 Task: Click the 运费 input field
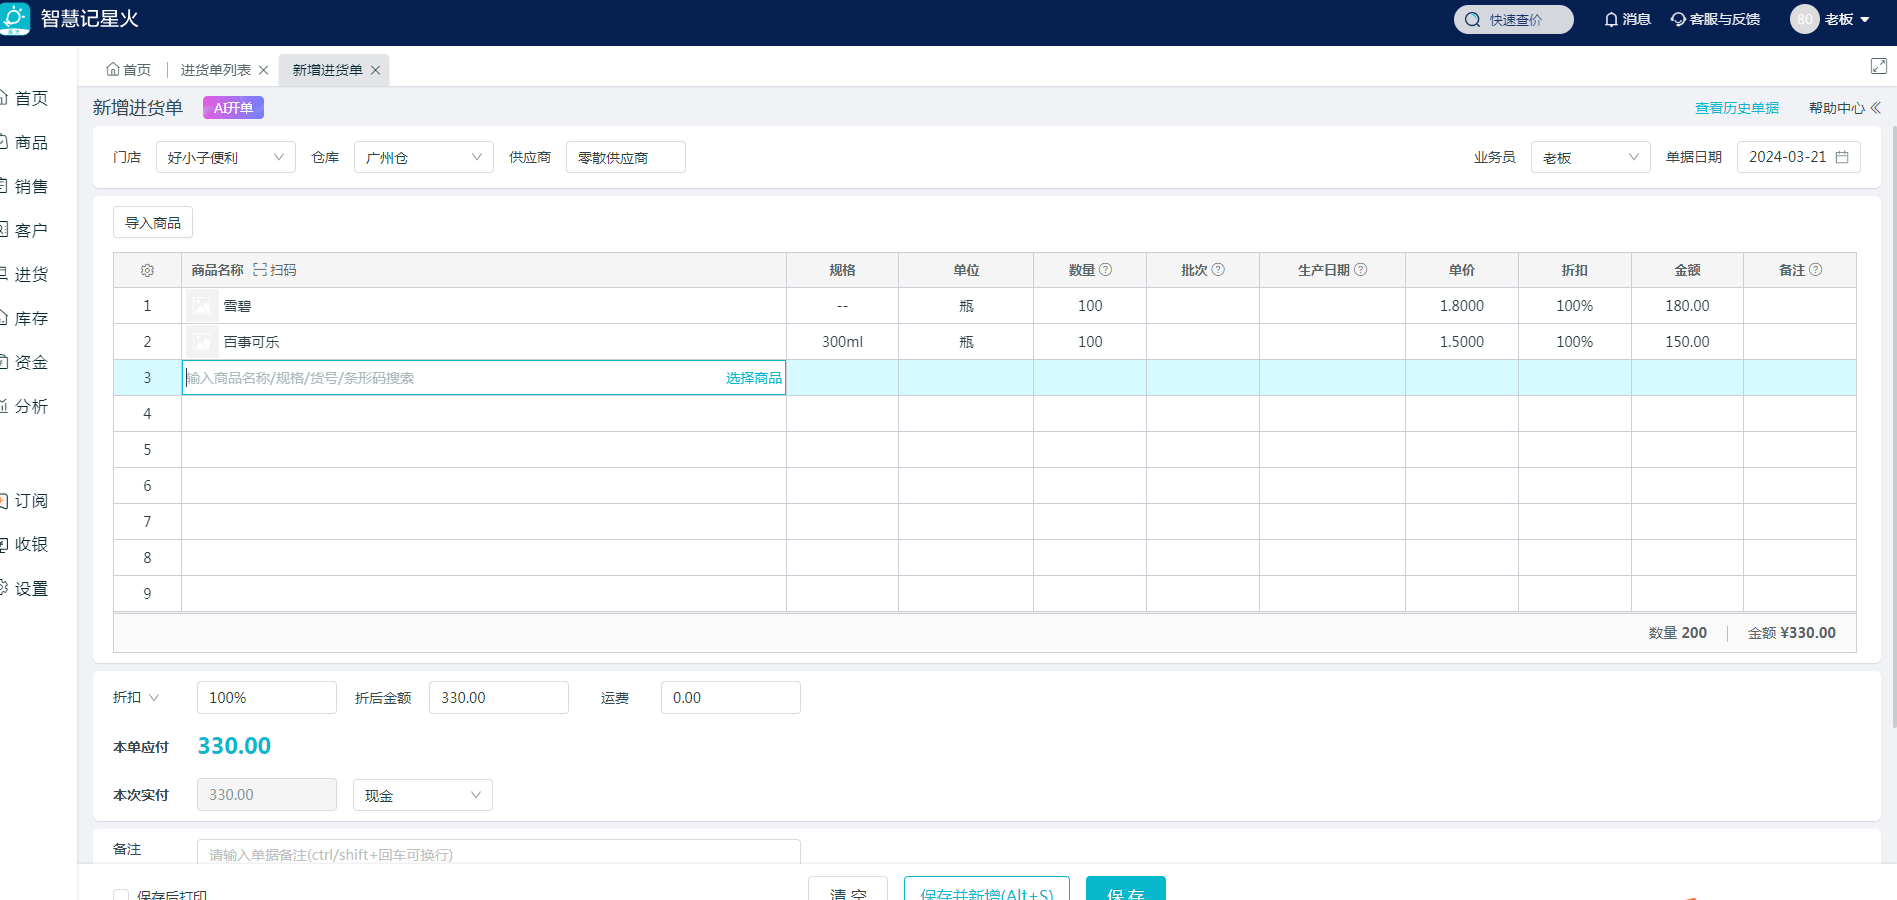click(x=731, y=697)
